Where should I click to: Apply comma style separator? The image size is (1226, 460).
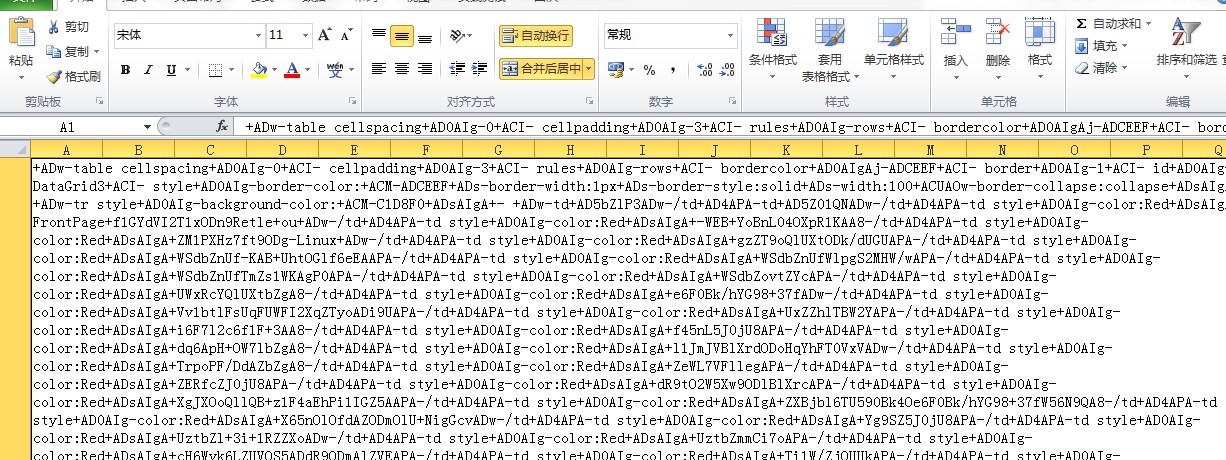coord(671,69)
